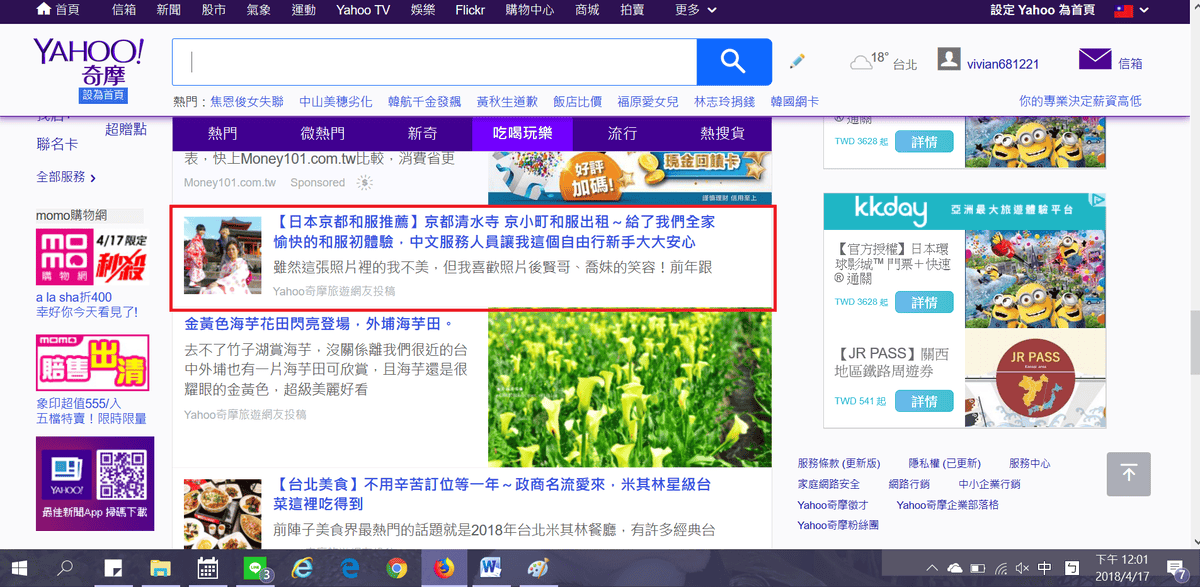This screenshot has width=1200, height=587.
Task: Click 詳情 button for JR PASS
Action: click(x=924, y=401)
